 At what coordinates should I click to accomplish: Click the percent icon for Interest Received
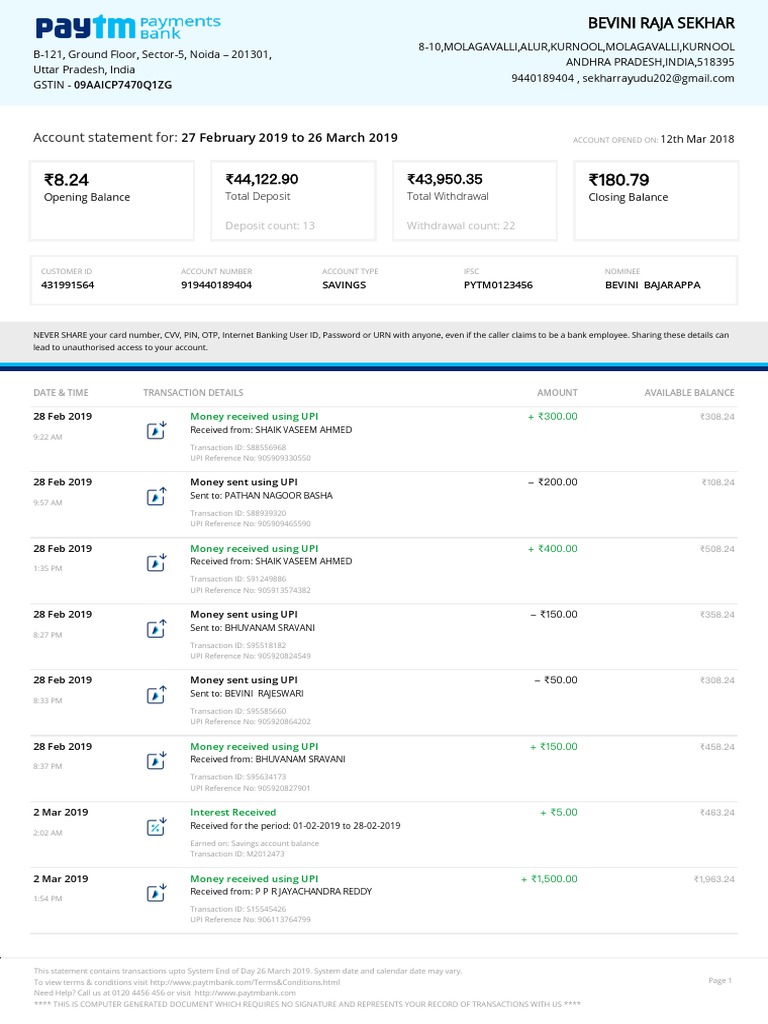pos(156,827)
